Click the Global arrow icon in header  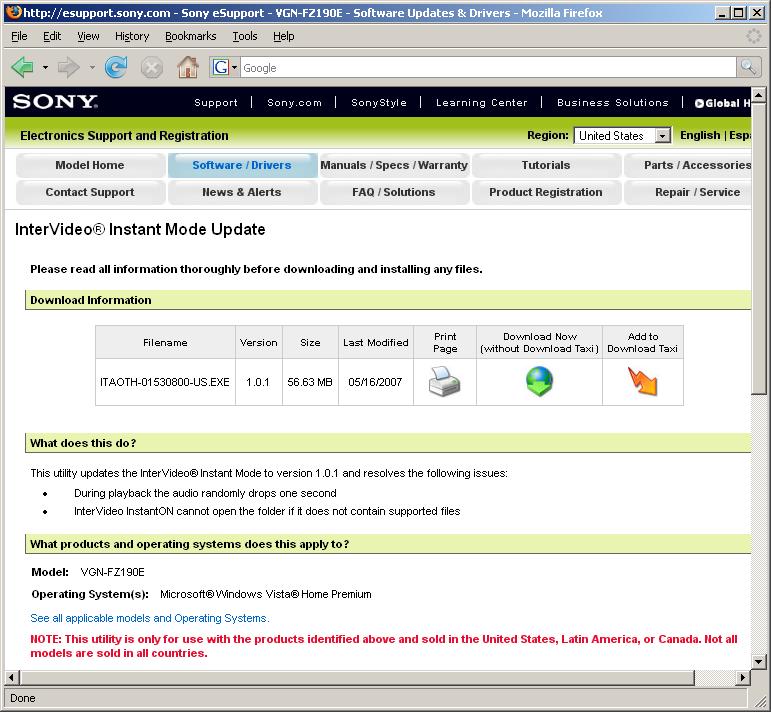(x=699, y=103)
